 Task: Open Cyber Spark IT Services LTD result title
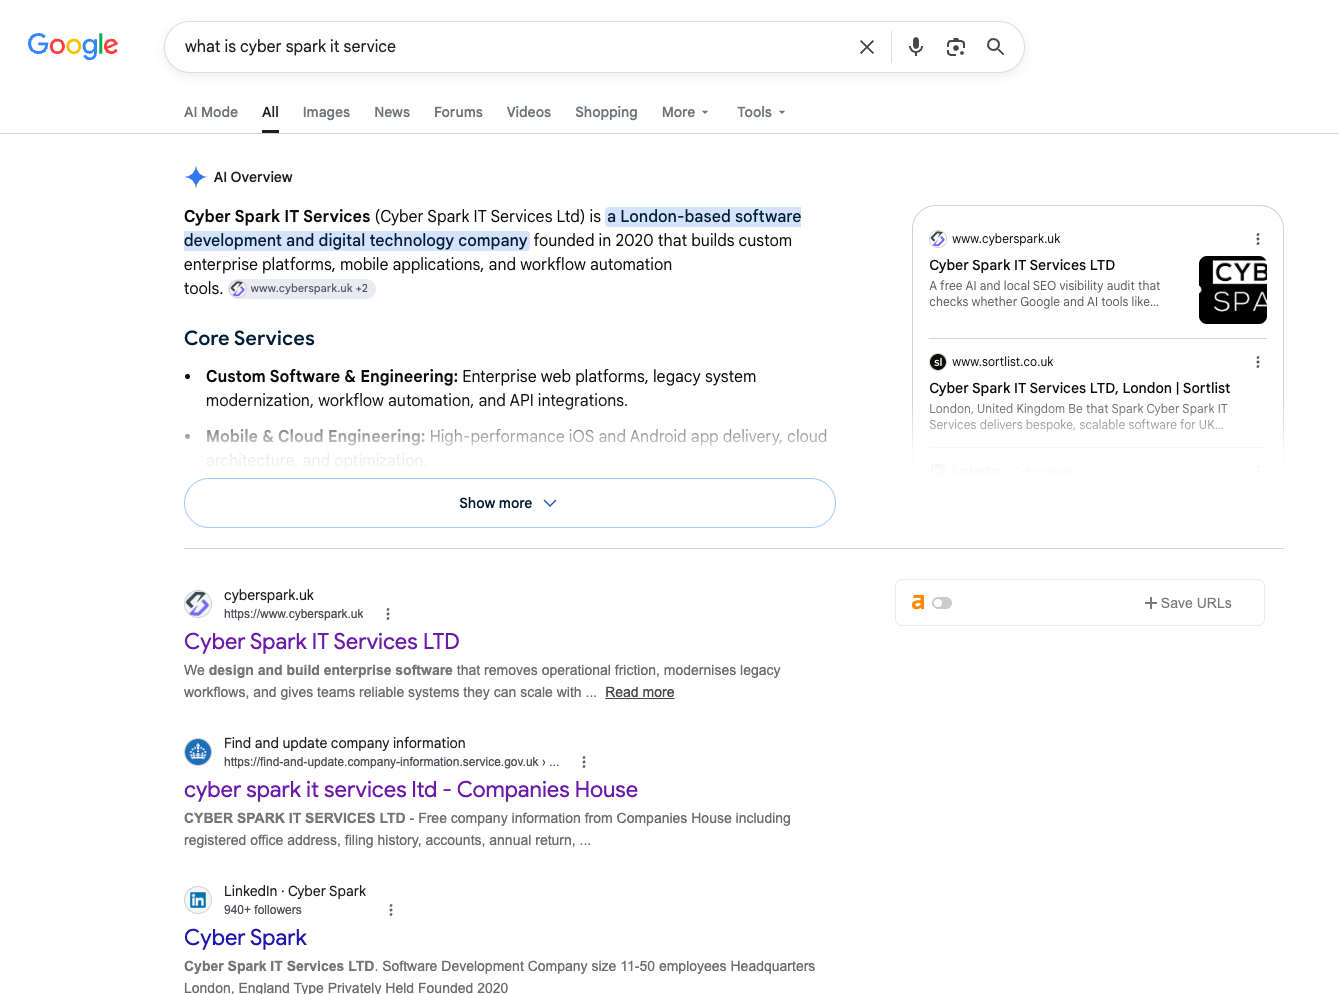[x=322, y=642]
